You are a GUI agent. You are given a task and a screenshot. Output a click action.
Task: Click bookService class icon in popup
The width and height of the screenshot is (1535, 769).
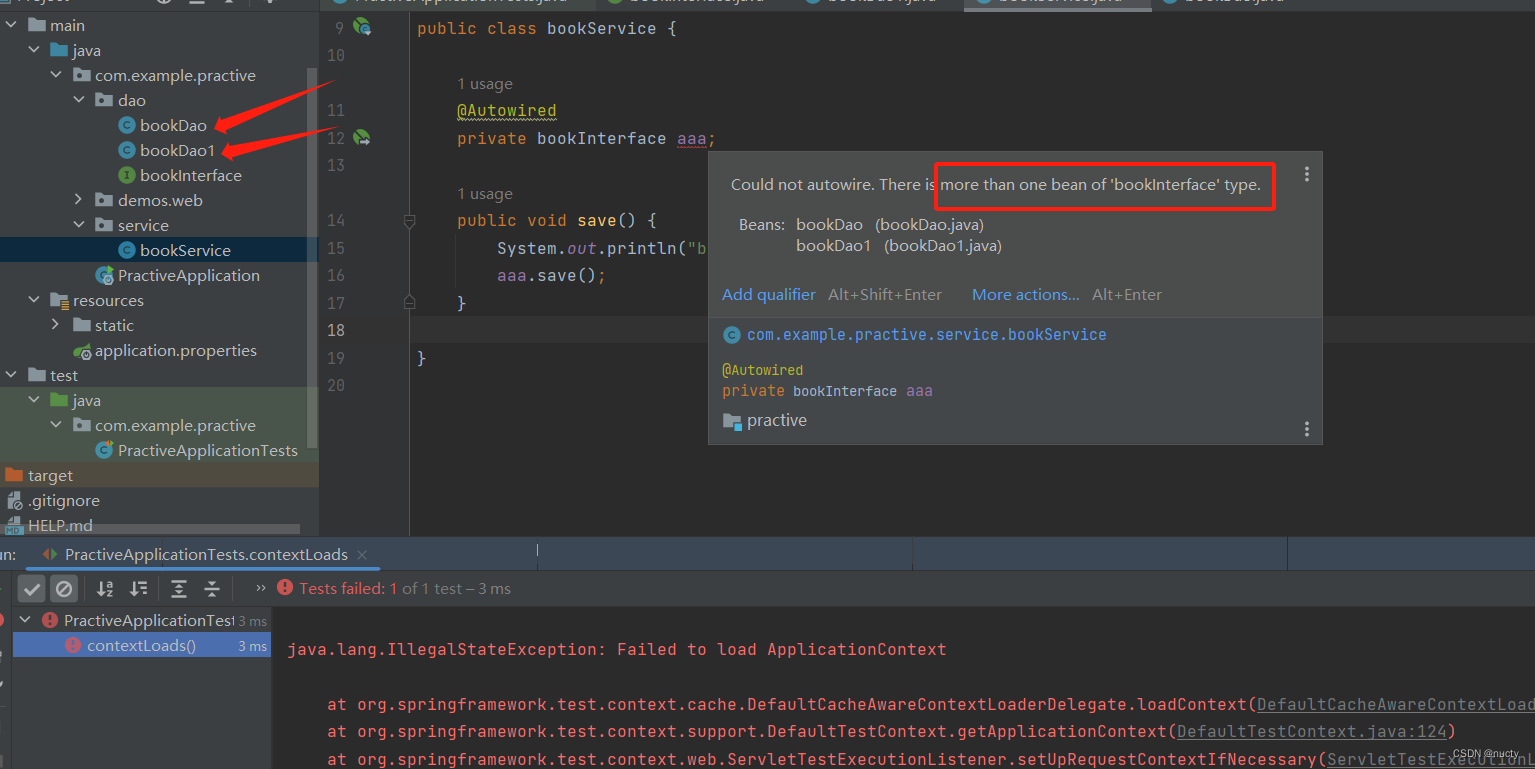pos(732,335)
